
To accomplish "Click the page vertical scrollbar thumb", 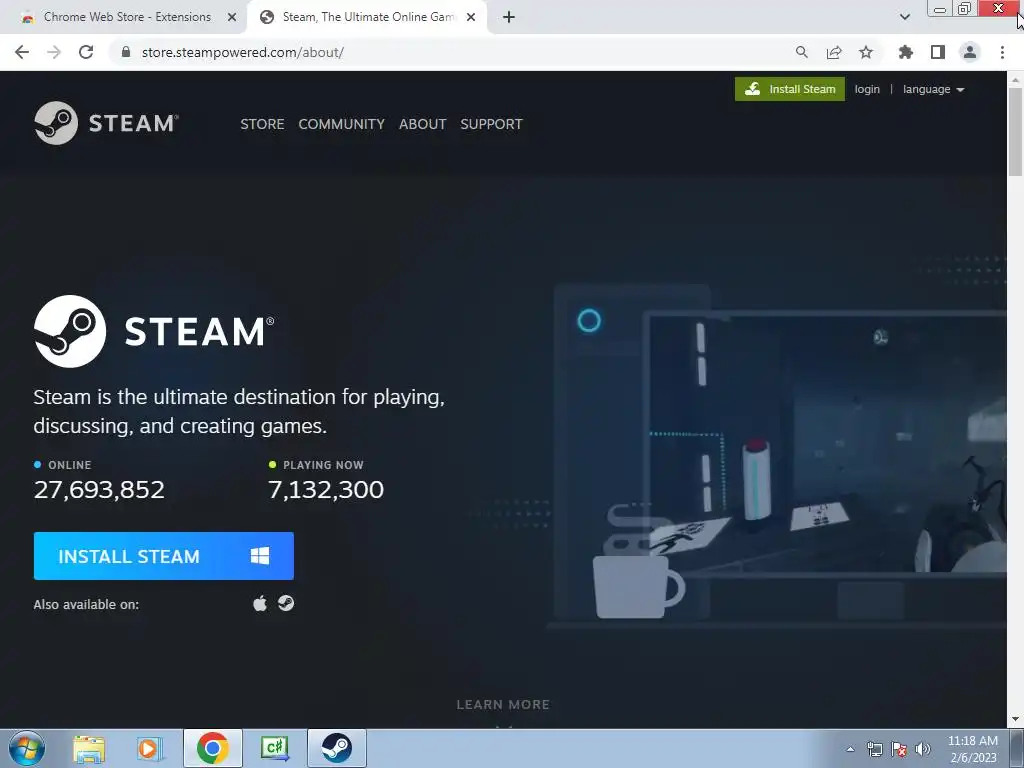I will 1015,132.
